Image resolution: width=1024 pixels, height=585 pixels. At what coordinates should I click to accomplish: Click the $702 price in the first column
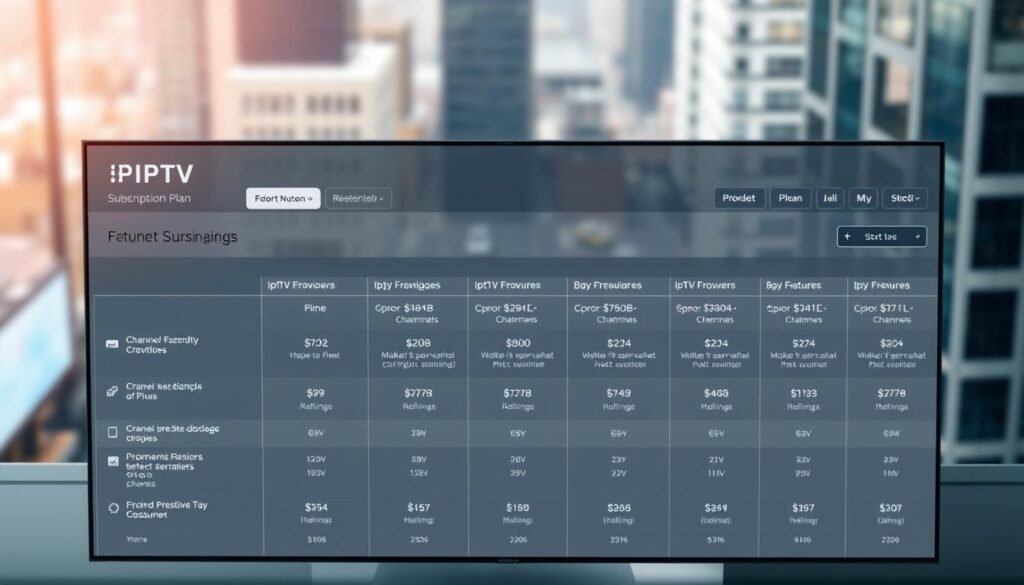click(x=315, y=342)
